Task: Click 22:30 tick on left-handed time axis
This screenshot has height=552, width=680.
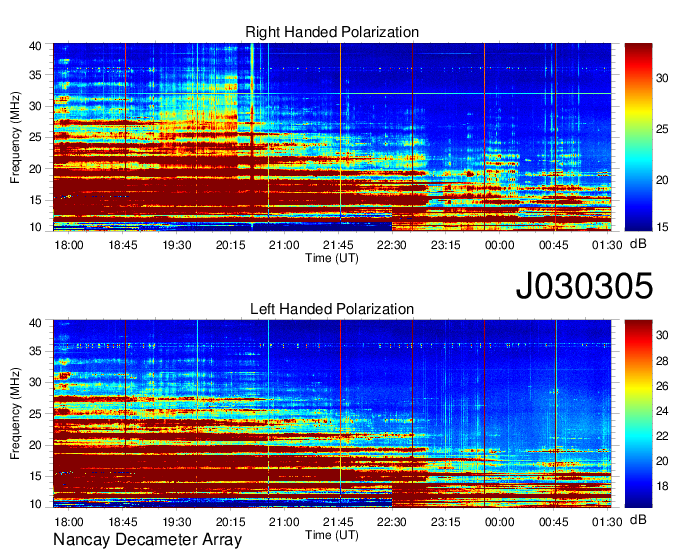Action: [x=392, y=522]
